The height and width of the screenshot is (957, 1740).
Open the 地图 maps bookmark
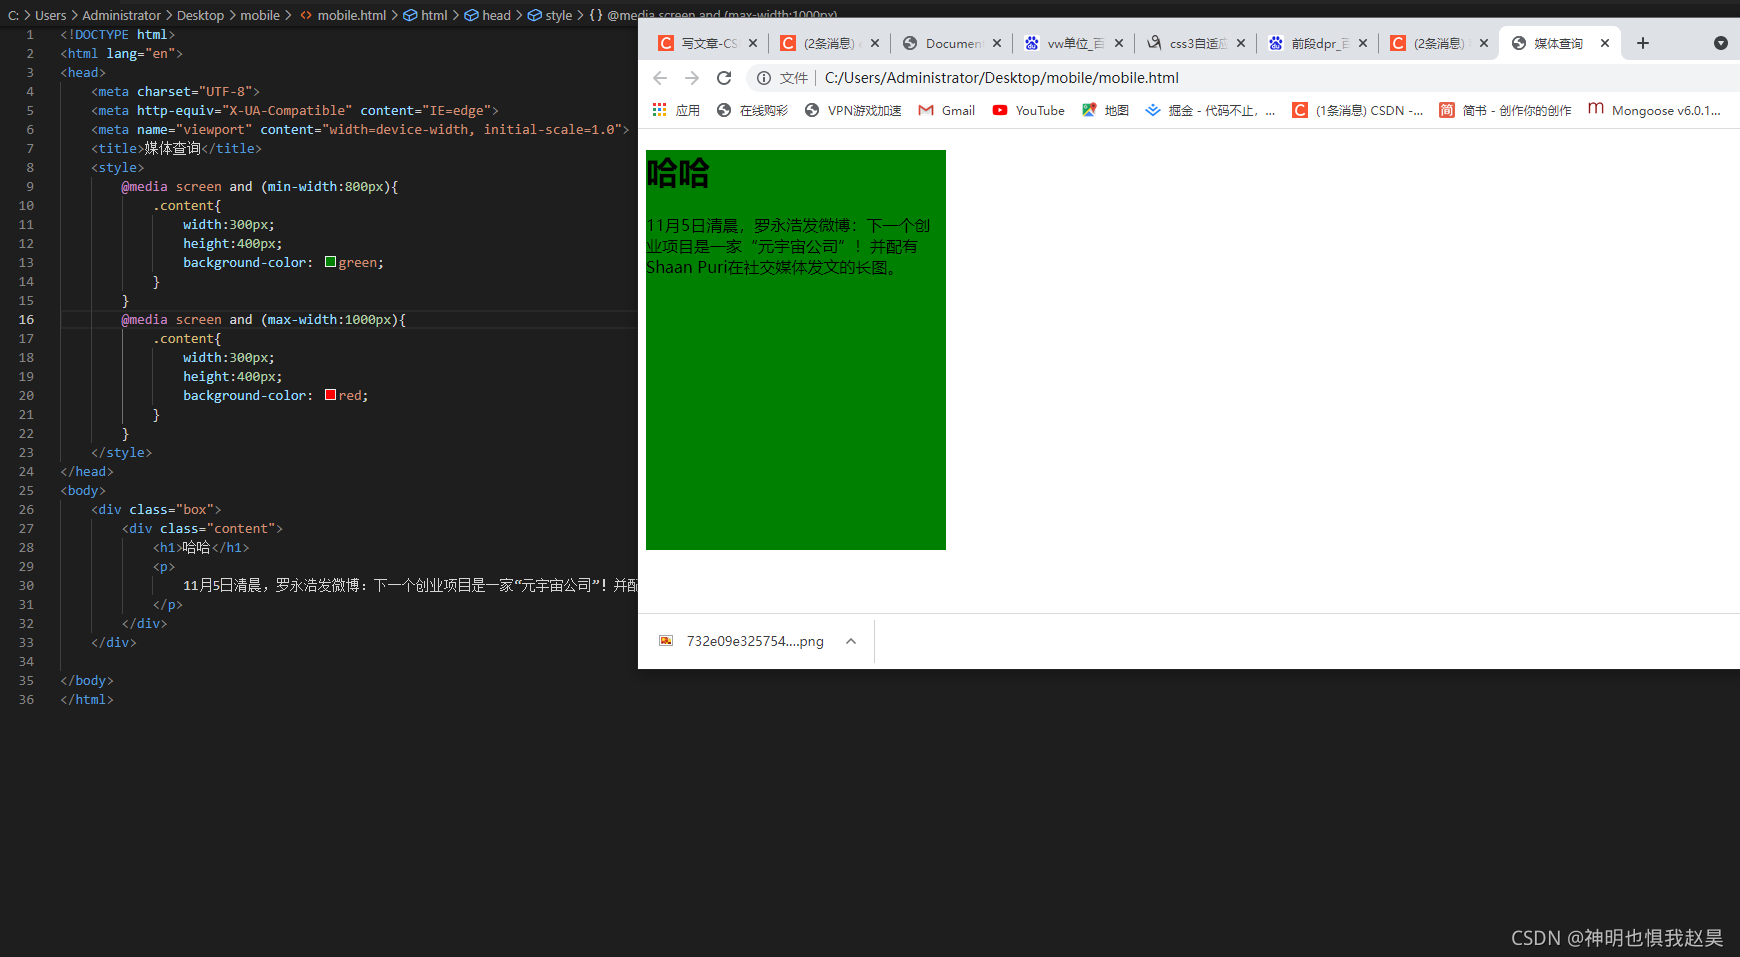click(x=1105, y=110)
